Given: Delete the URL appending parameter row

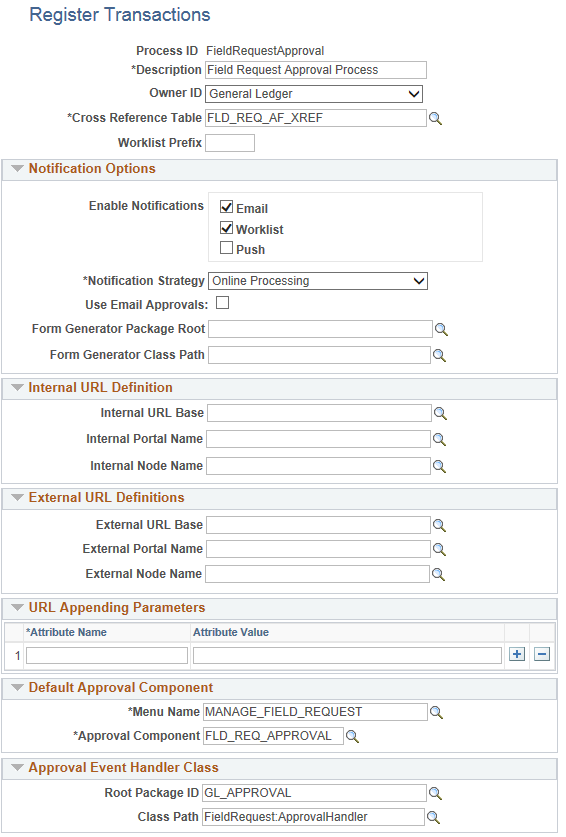Looking at the screenshot, I should [542, 654].
